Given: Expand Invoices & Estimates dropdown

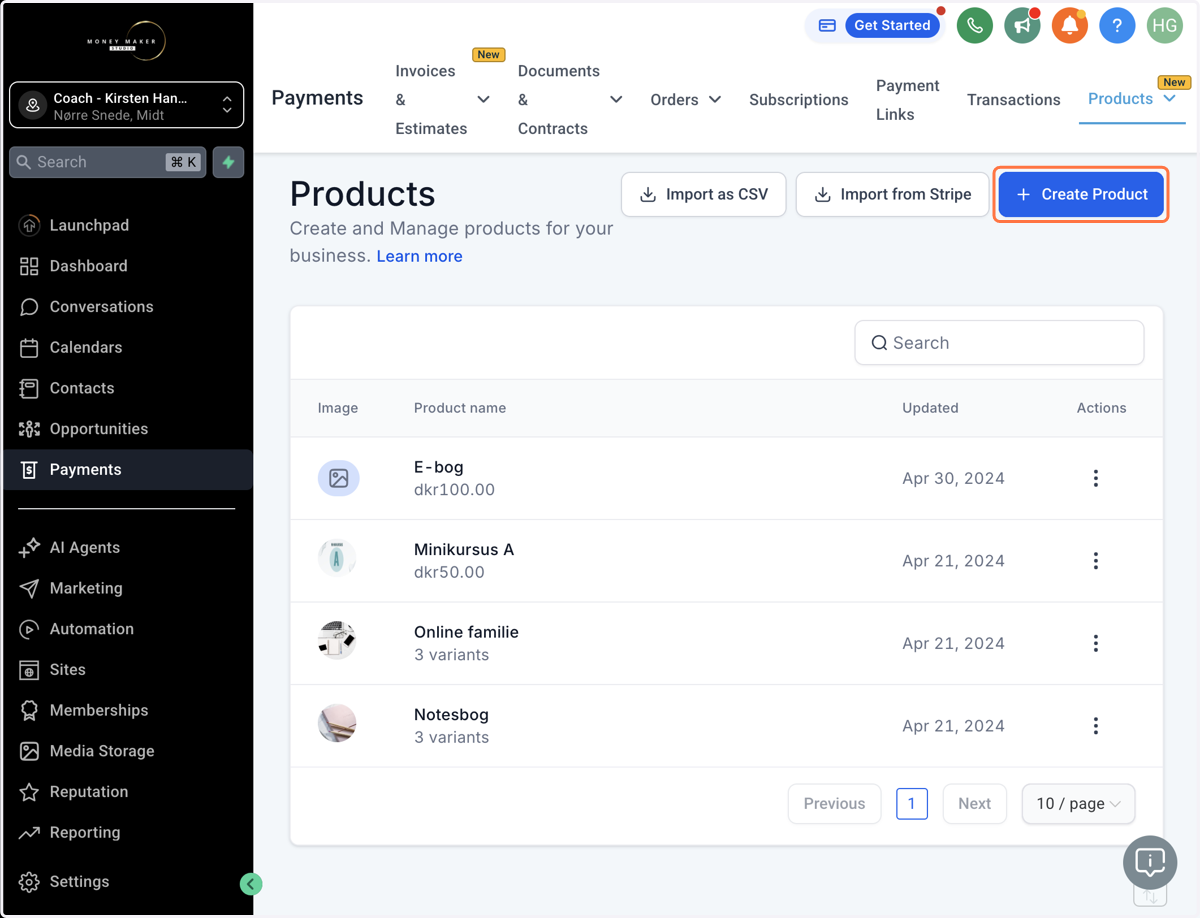Looking at the screenshot, I should point(483,99).
